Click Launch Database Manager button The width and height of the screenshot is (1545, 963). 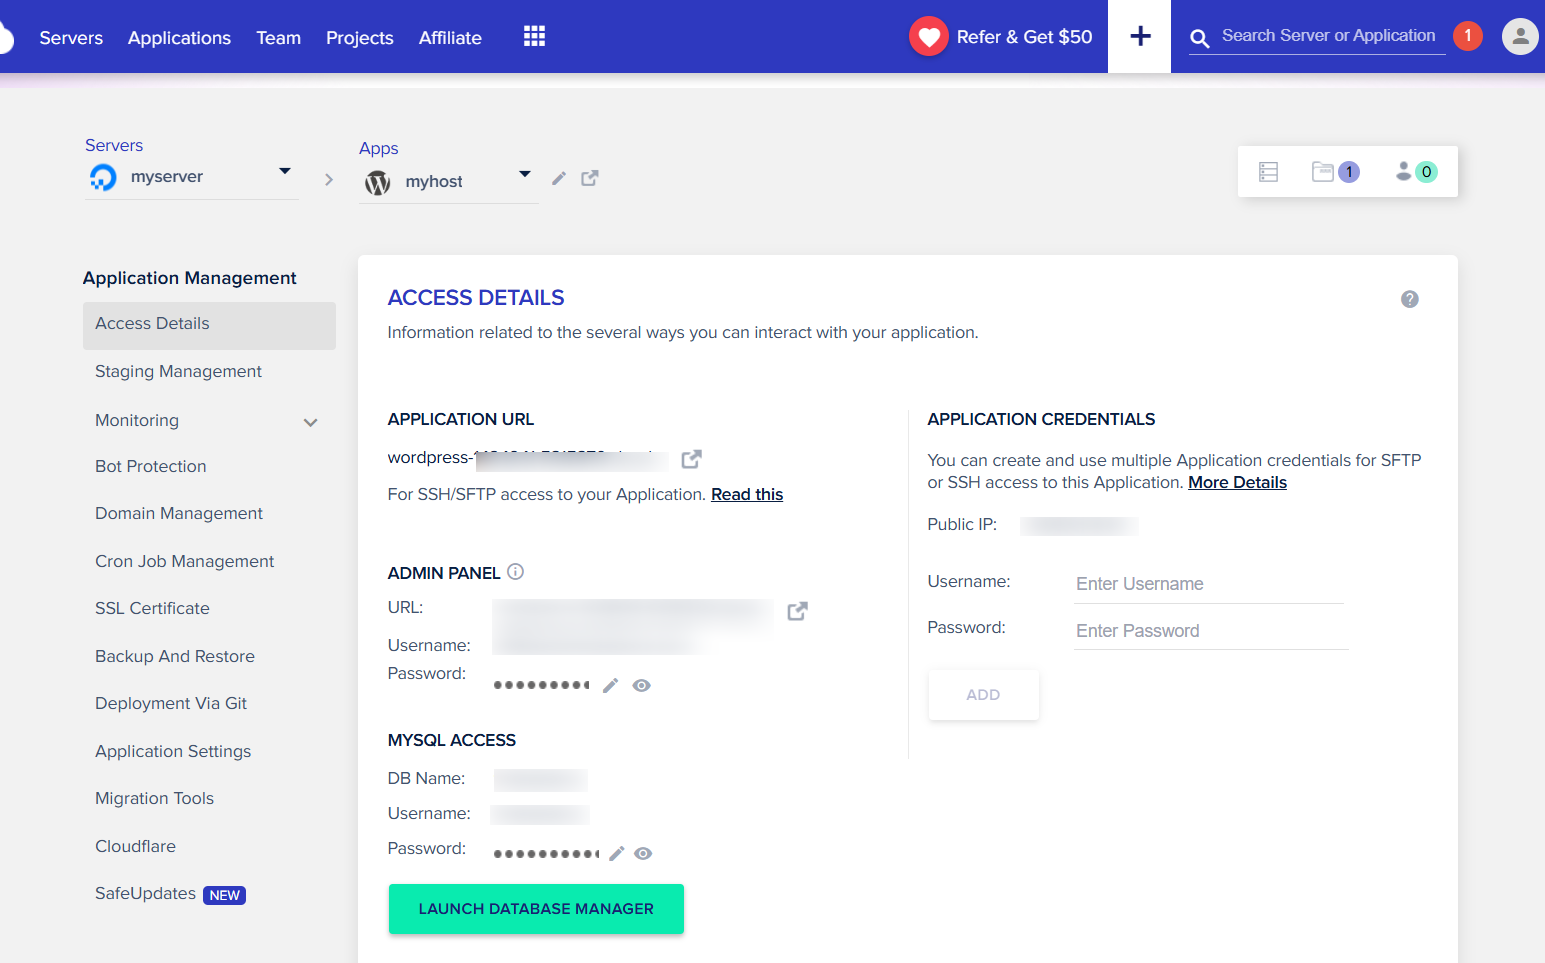(536, 909)
